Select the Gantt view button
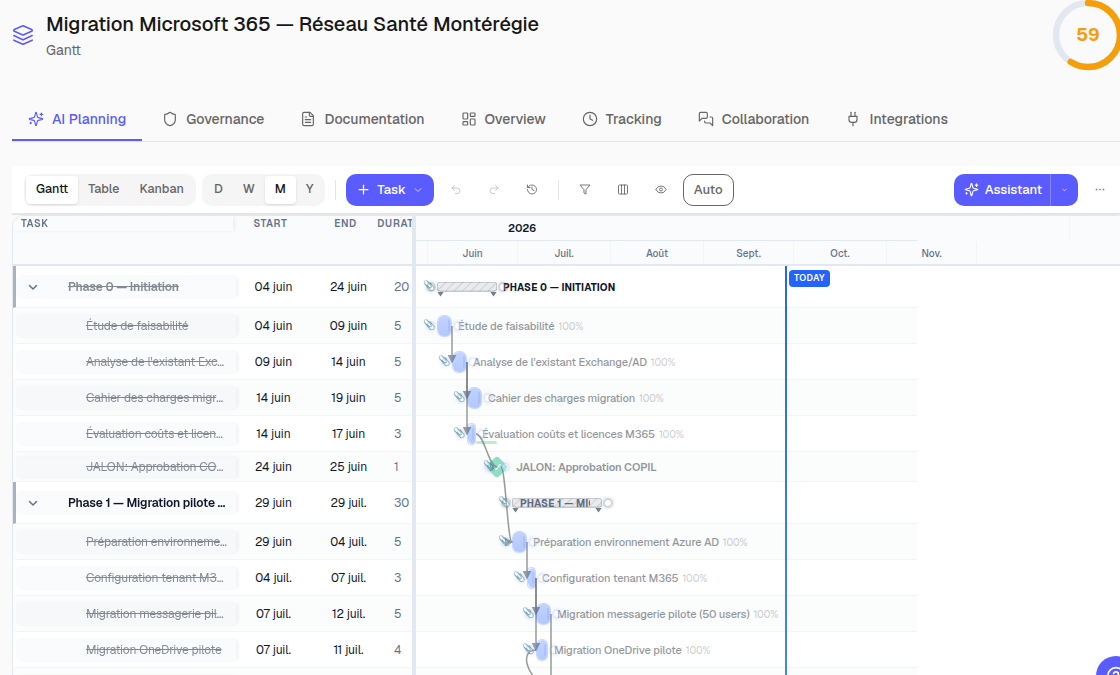 52,189
